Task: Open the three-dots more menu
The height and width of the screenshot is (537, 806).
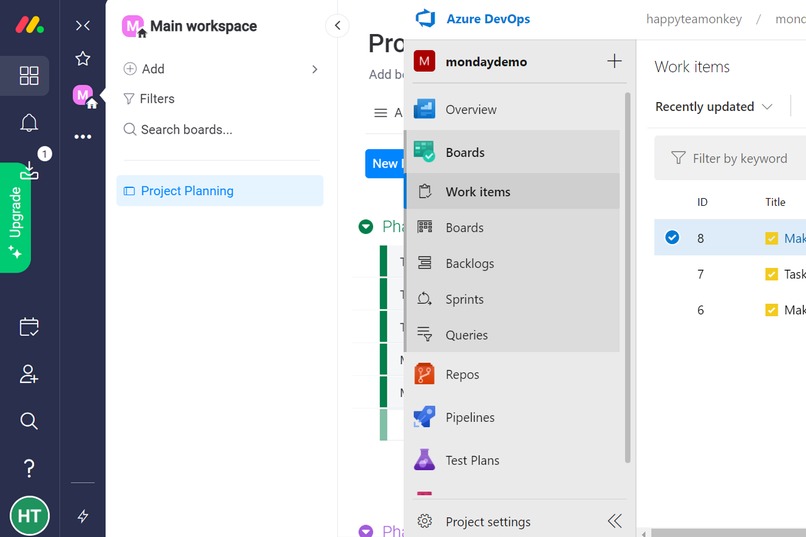Action: 83,137
